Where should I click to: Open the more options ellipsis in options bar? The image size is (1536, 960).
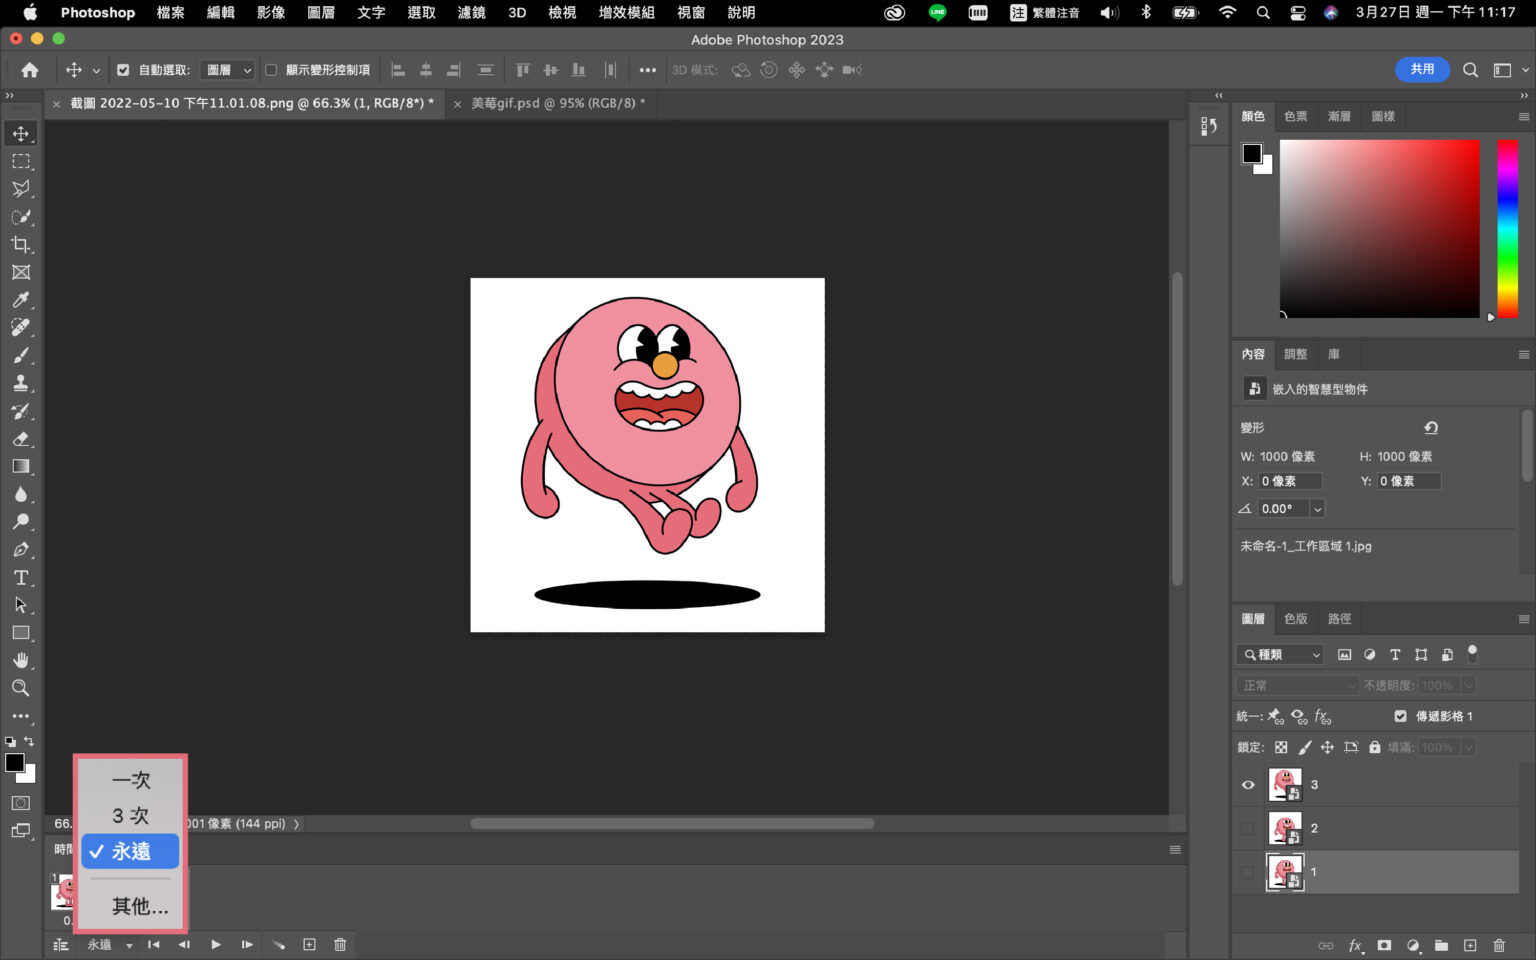pyautogui.click(x=647, y=70)
